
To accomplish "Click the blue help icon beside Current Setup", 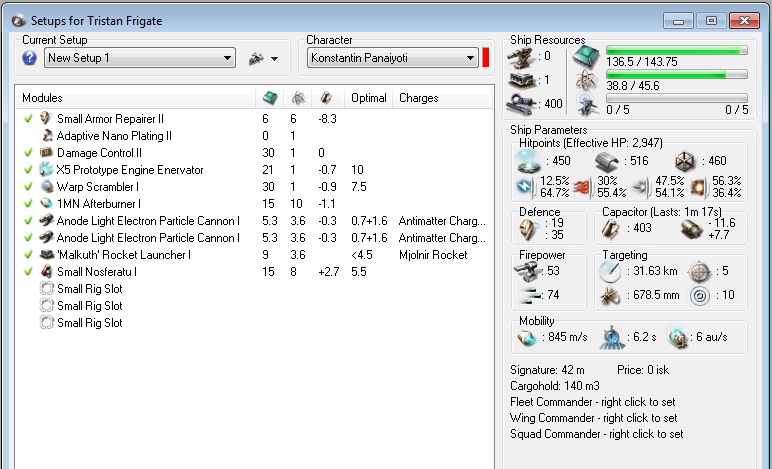I will coord(30,58).
